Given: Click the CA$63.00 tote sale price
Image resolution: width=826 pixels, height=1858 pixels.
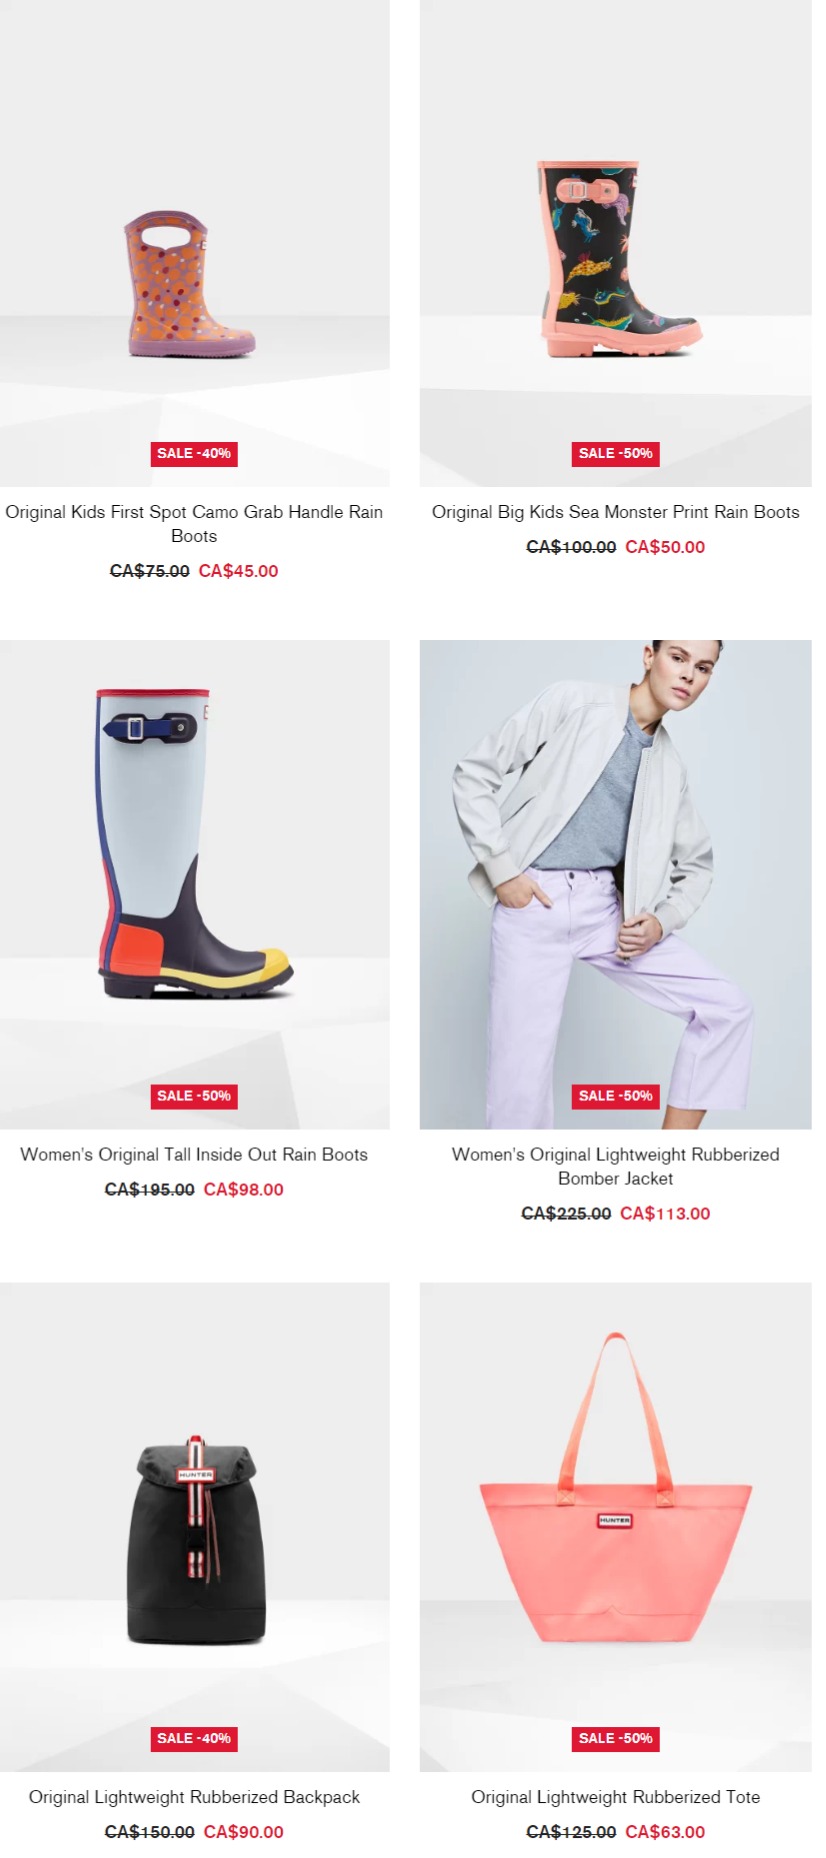Looking at the screenshot, I should point(665,1832).
